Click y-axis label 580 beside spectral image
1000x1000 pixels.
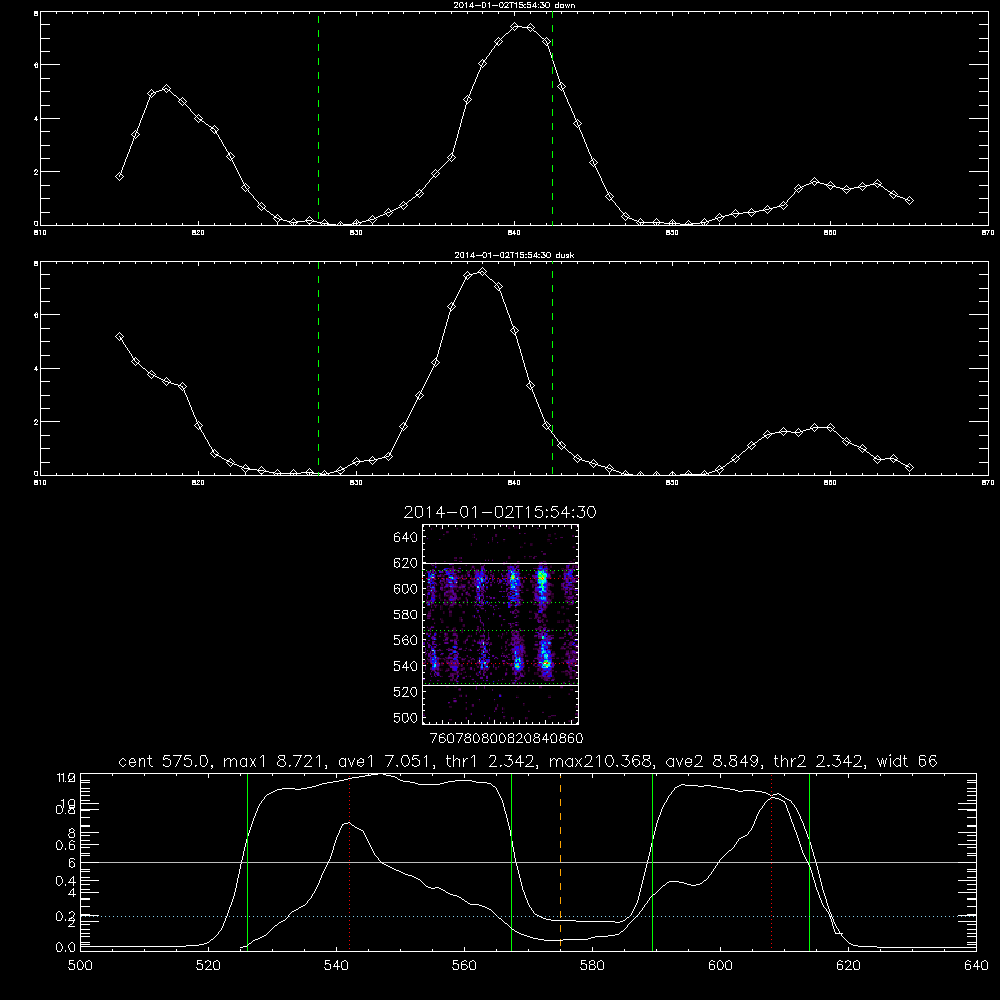tap(405, 615)
